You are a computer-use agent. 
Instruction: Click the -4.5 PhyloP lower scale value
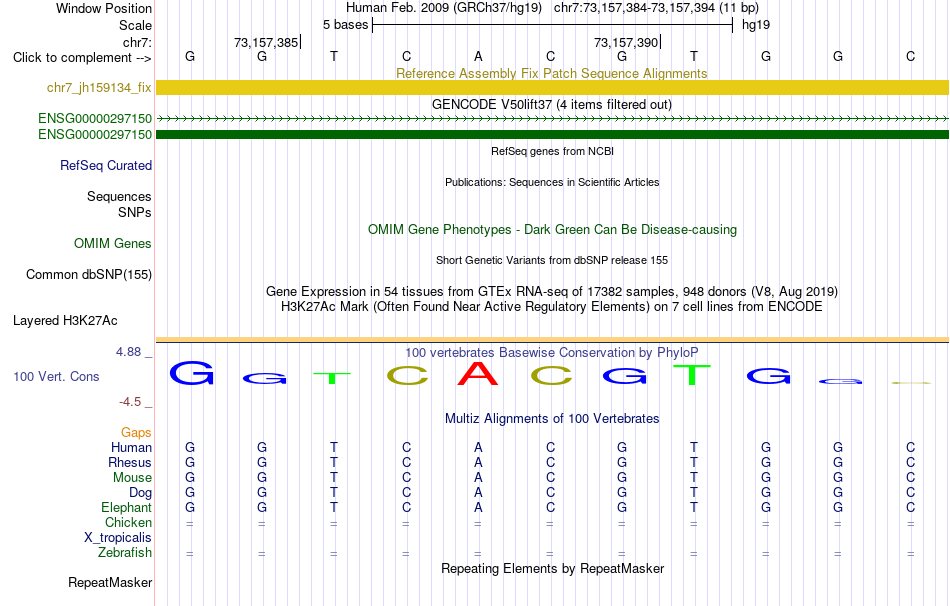click(130, 402)
